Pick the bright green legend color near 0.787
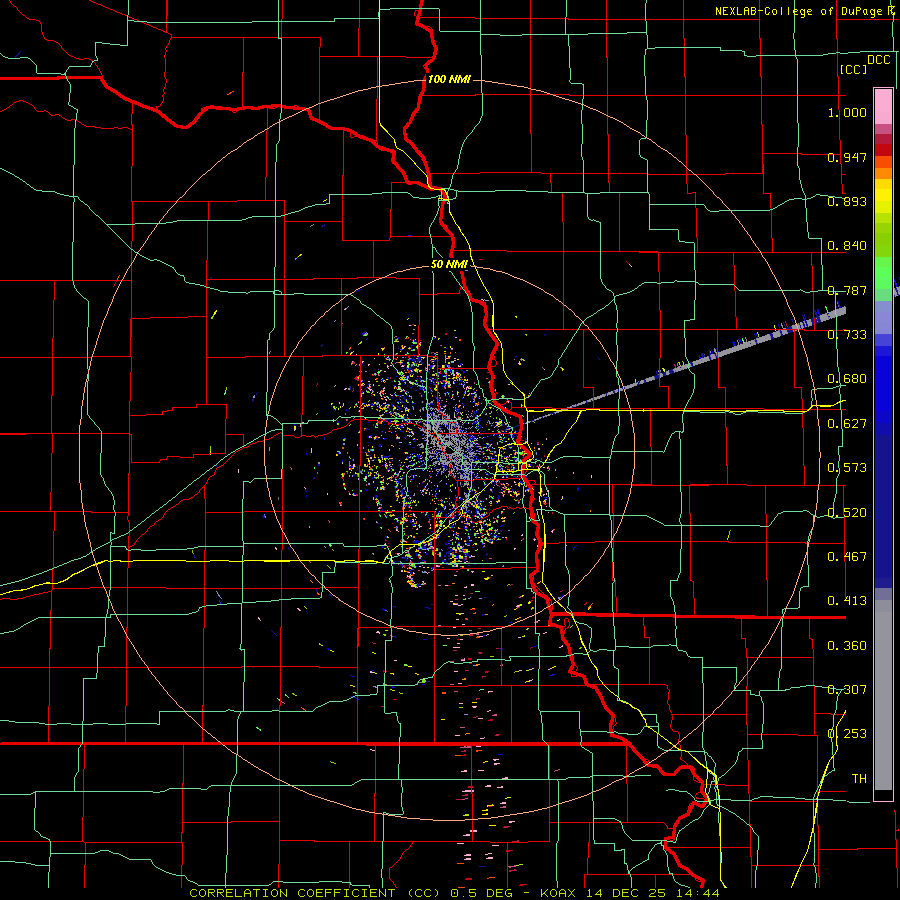Image resolution: width=900 pixels, height=900 pixels. (883, 273)
